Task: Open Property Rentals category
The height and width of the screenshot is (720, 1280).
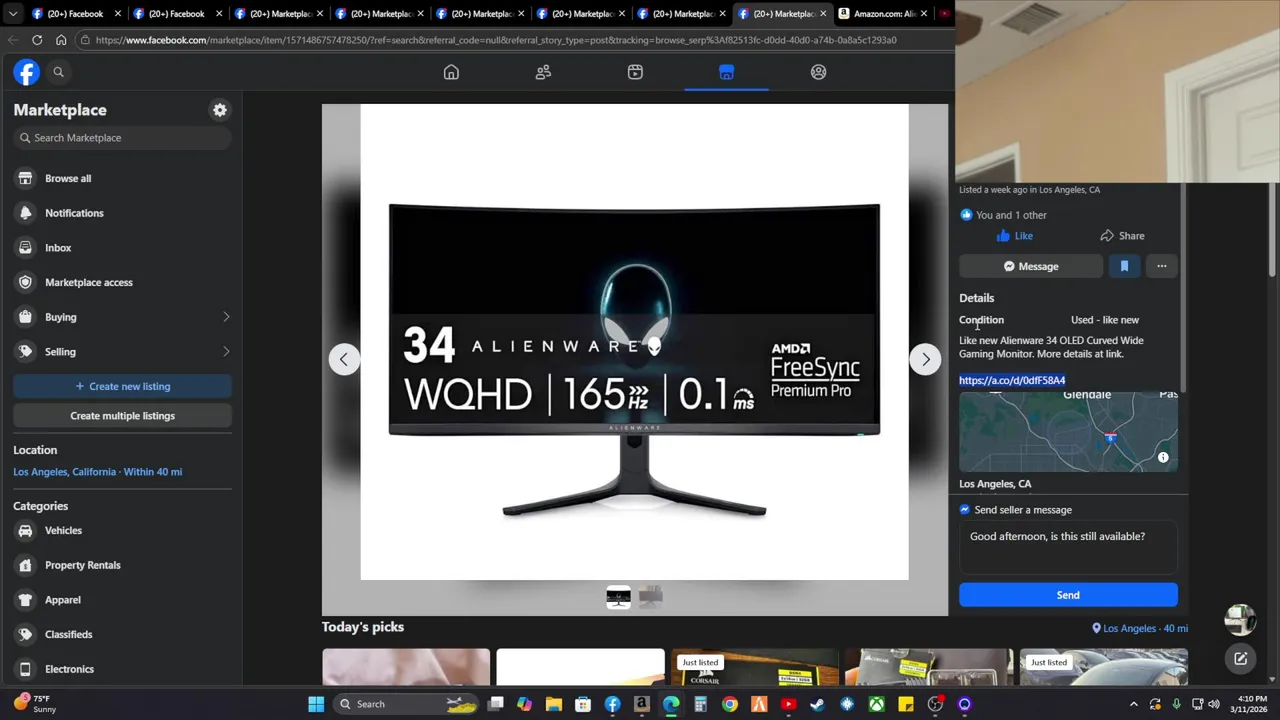Action: (122, 565)
